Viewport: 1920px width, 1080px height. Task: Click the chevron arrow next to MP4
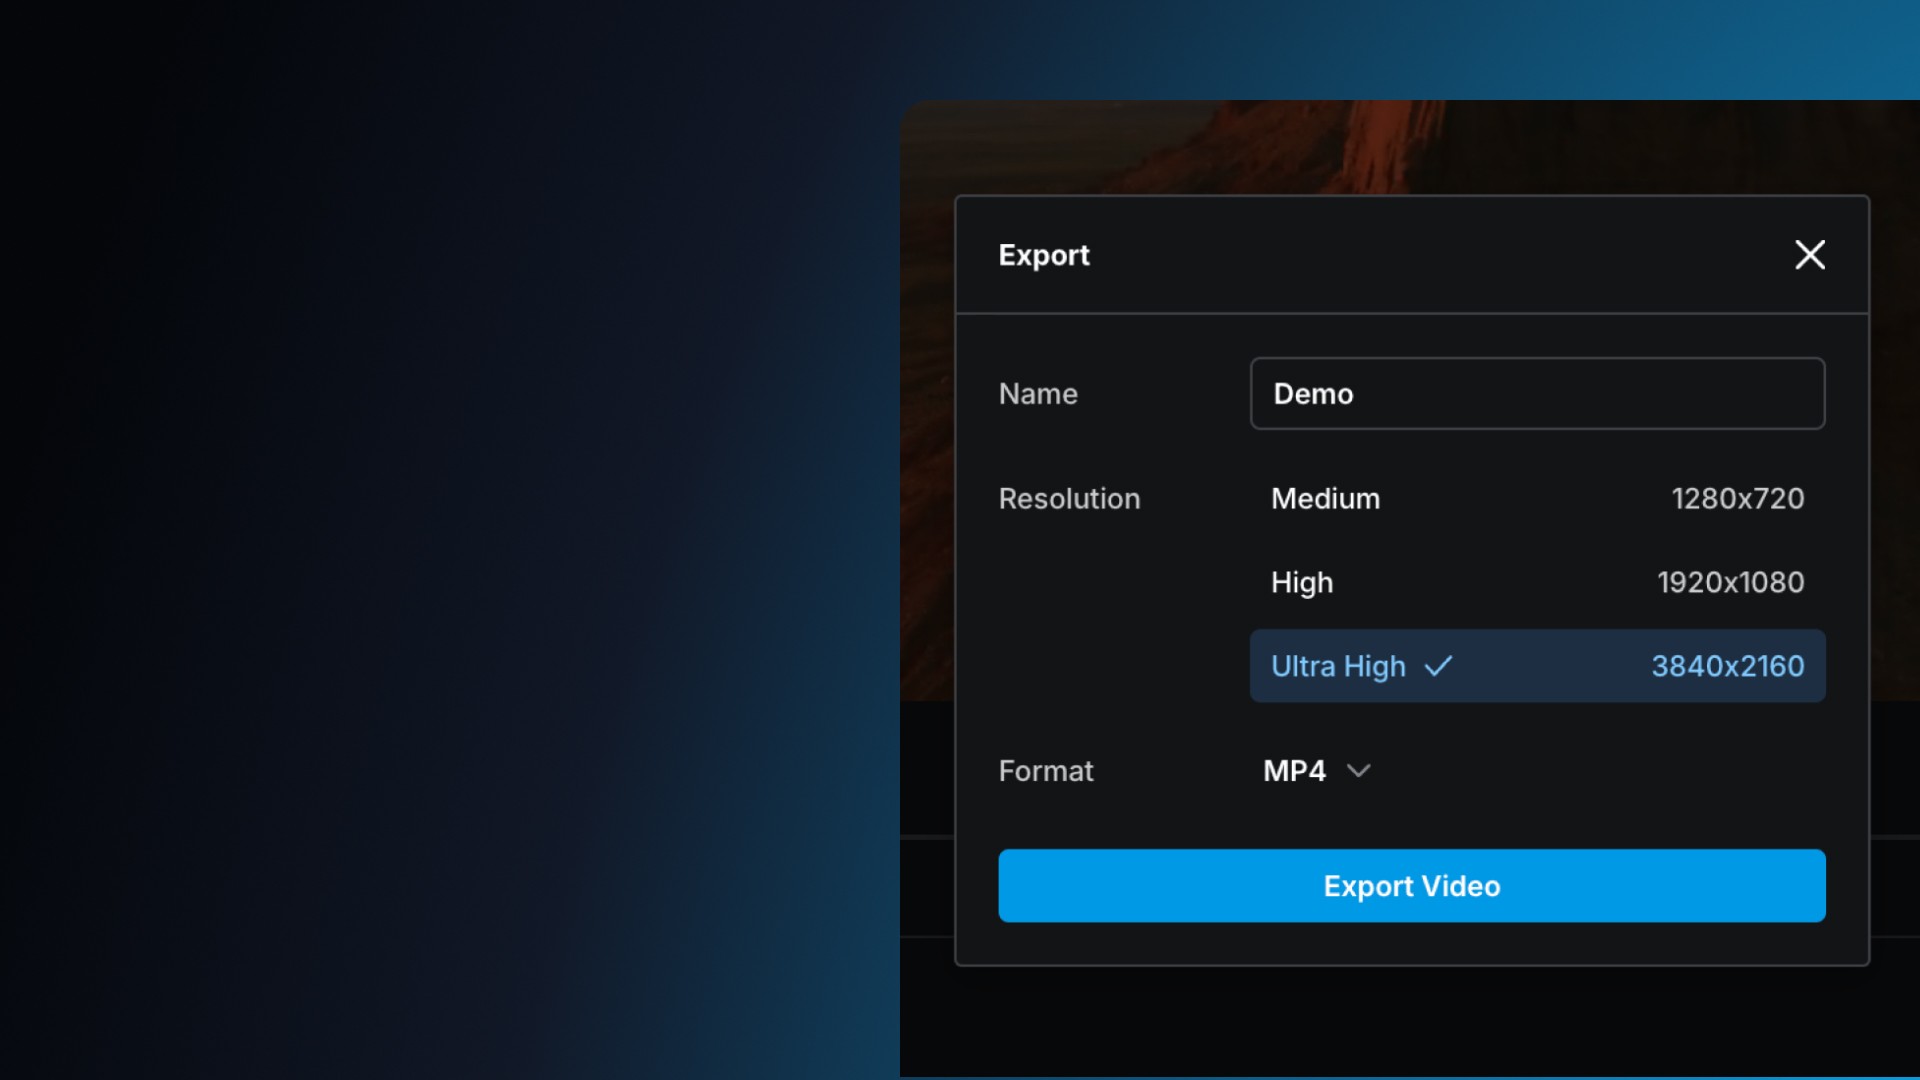tap(1358, 771)
